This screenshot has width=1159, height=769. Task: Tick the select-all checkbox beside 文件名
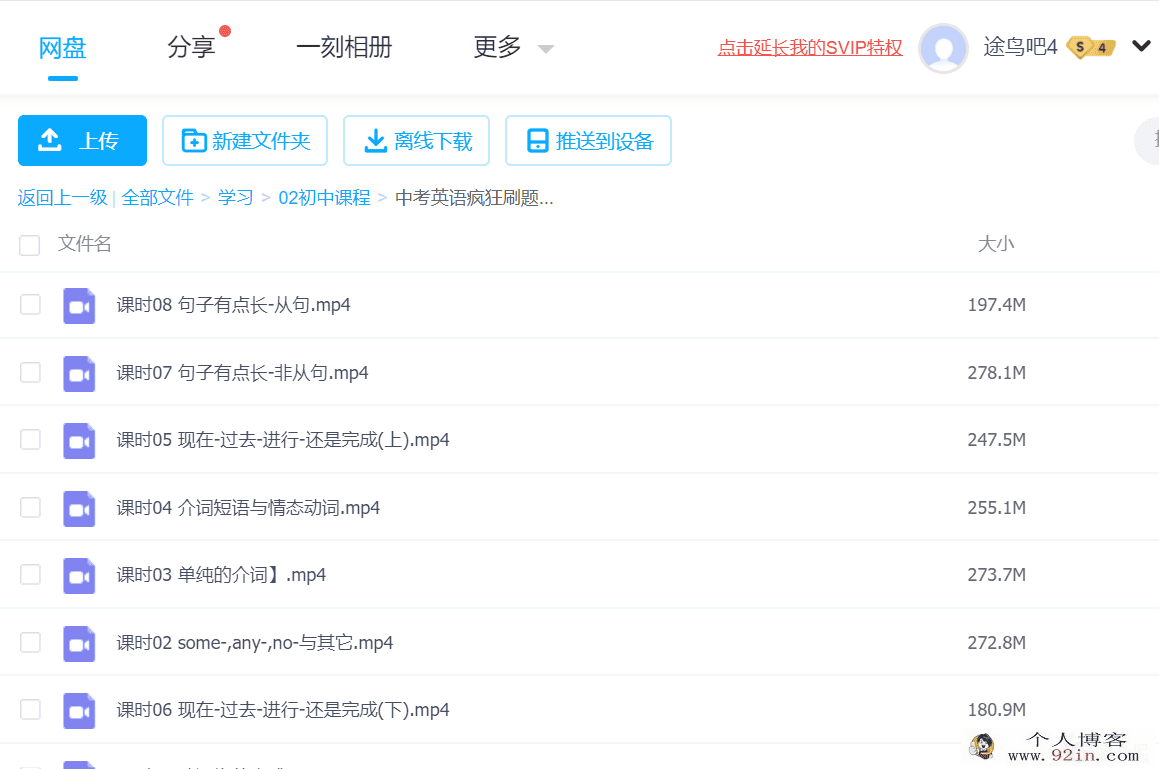click(30, 245)
